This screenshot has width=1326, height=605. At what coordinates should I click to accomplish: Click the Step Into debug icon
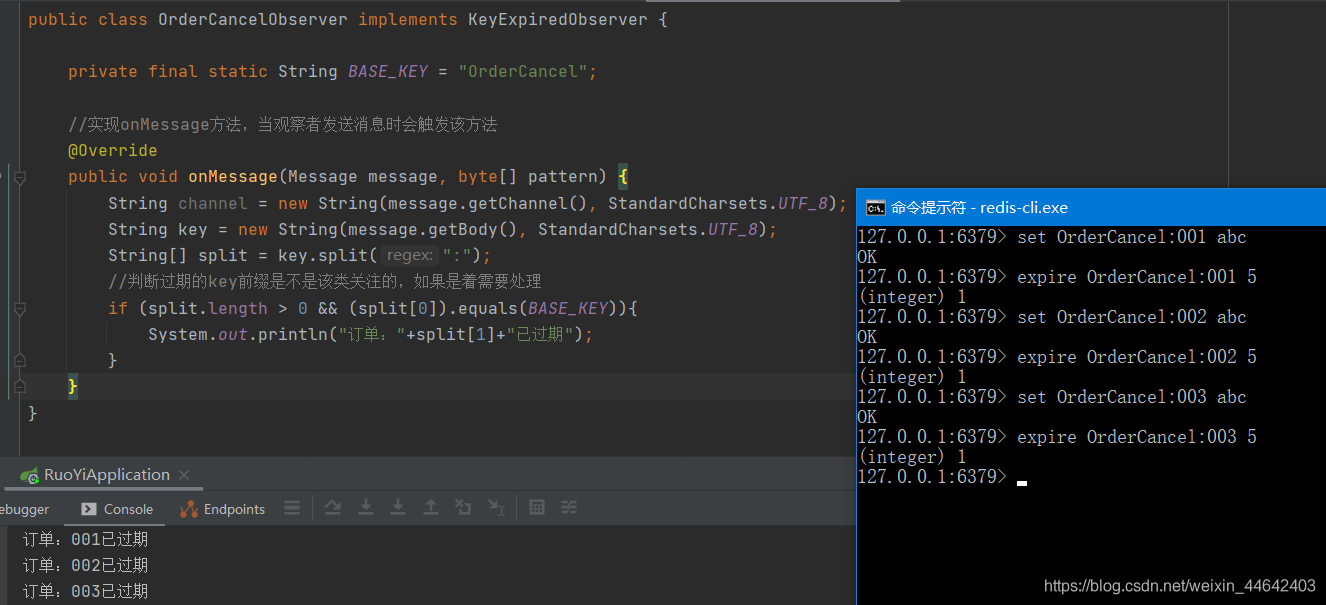tap(366, 508)
